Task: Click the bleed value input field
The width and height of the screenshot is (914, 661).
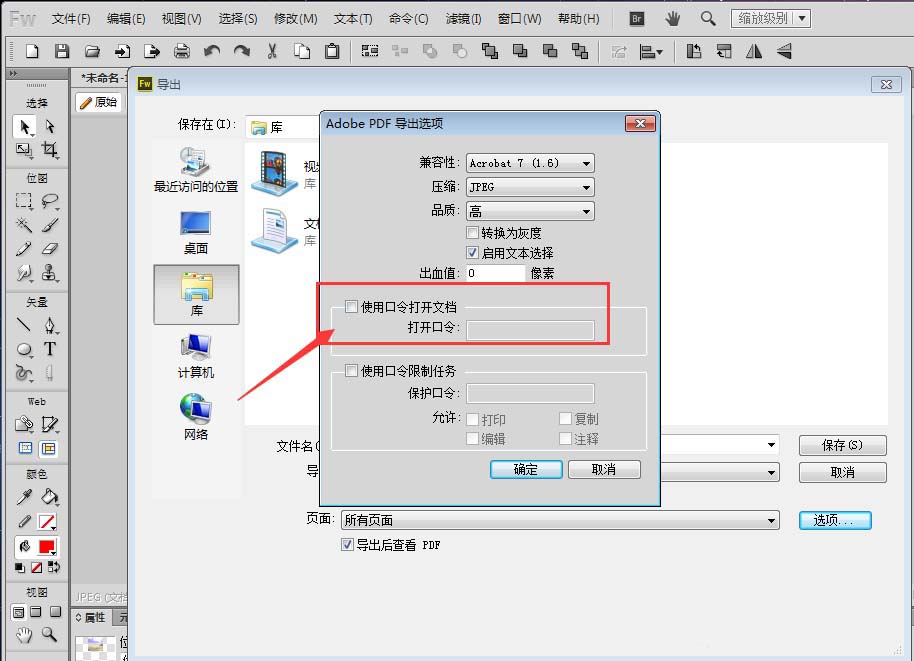Action: [495, 273]
